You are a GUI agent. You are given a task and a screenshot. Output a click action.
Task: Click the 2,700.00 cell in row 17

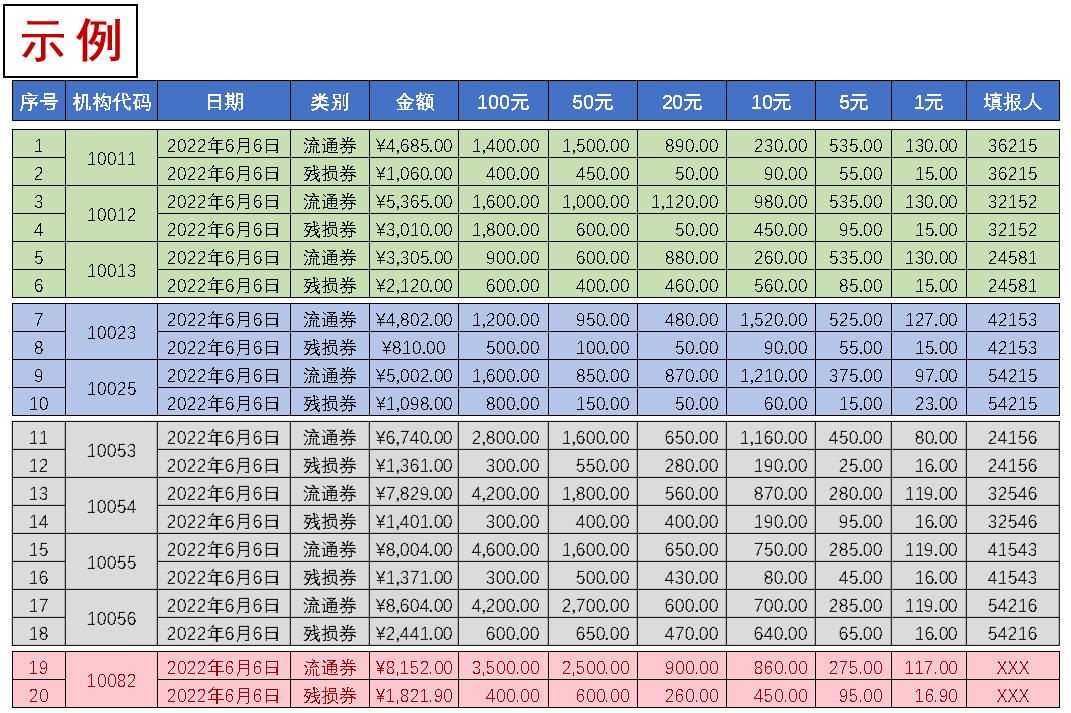(593, 606)
